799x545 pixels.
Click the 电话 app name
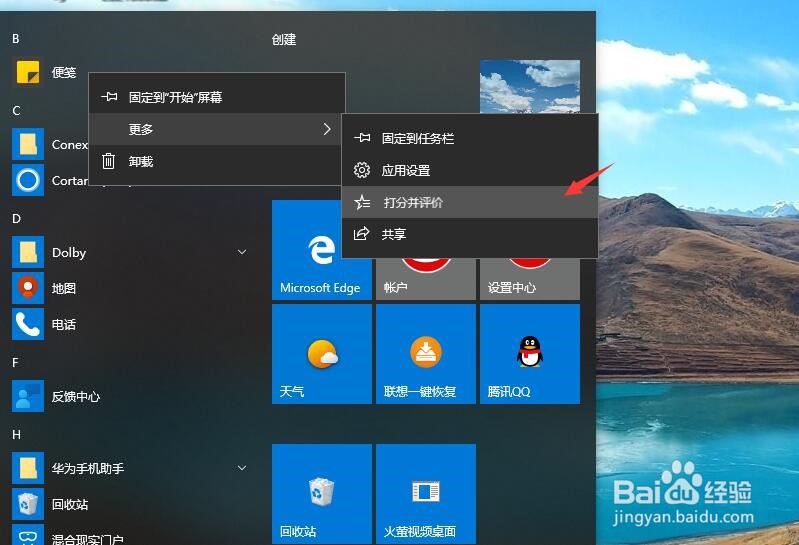(x=64, y=324)
